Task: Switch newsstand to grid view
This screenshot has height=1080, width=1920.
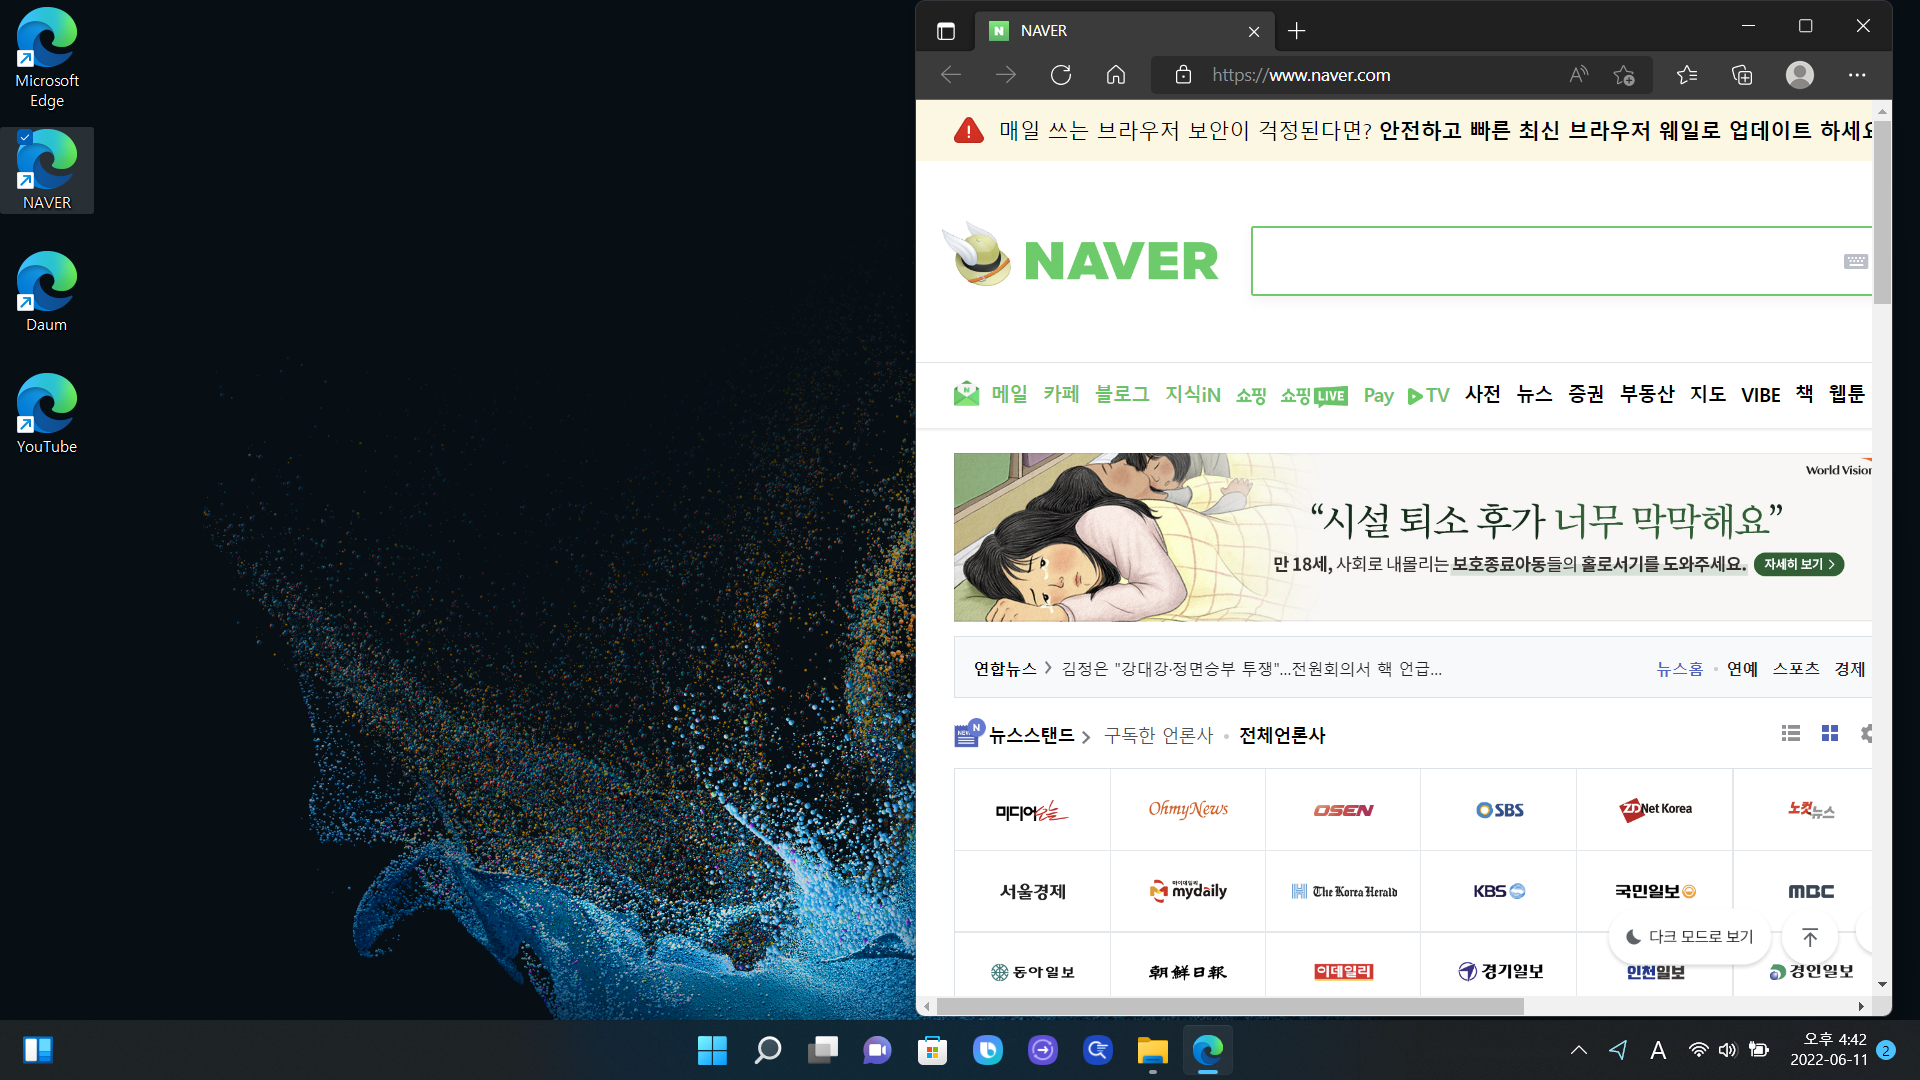Action: (1830, 734)
